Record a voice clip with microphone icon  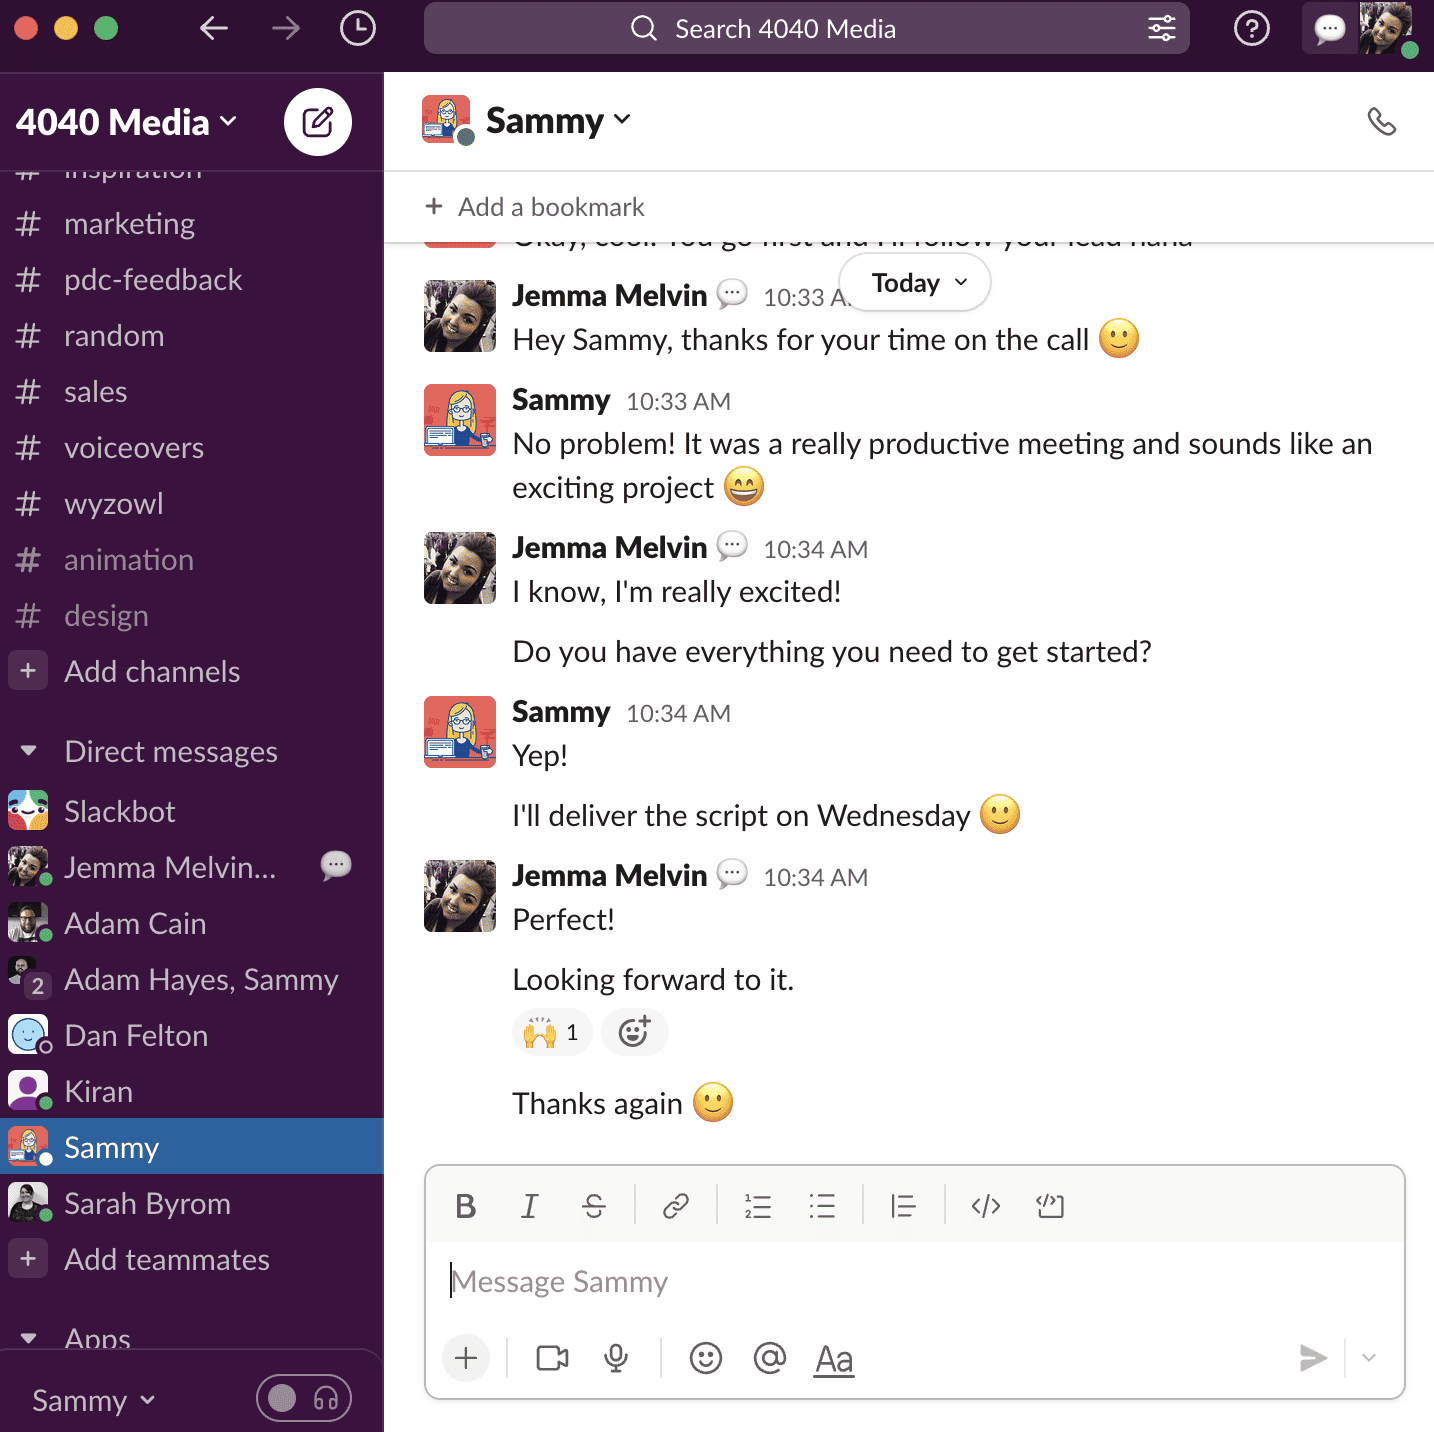[x=616, y=1358]
